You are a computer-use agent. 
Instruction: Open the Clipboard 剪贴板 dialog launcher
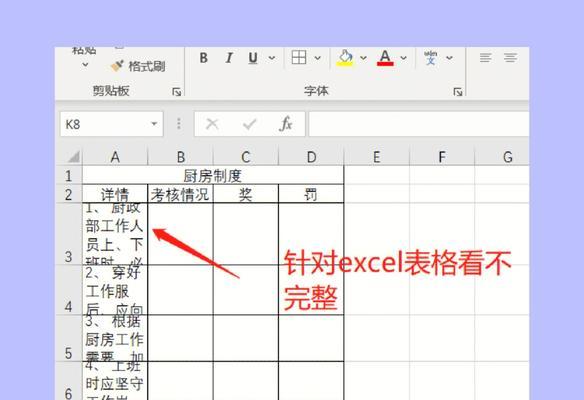(177, 92)
